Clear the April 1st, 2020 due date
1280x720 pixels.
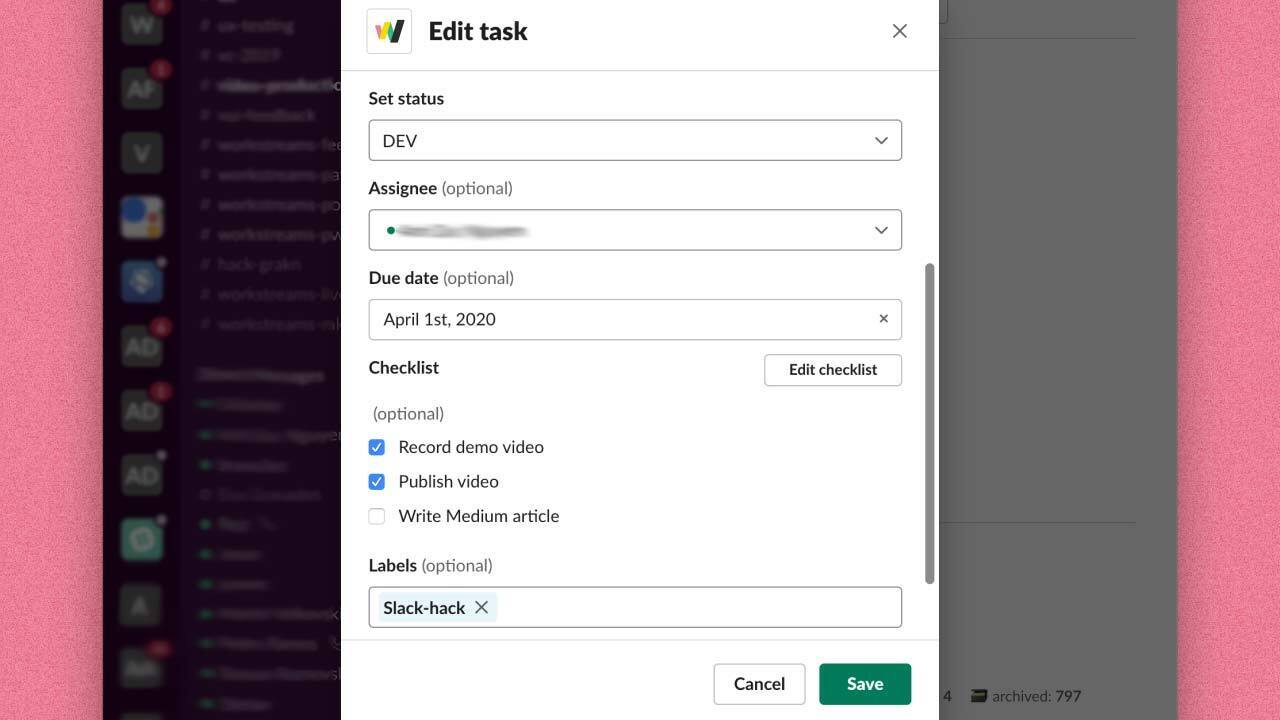coord(883,319)
